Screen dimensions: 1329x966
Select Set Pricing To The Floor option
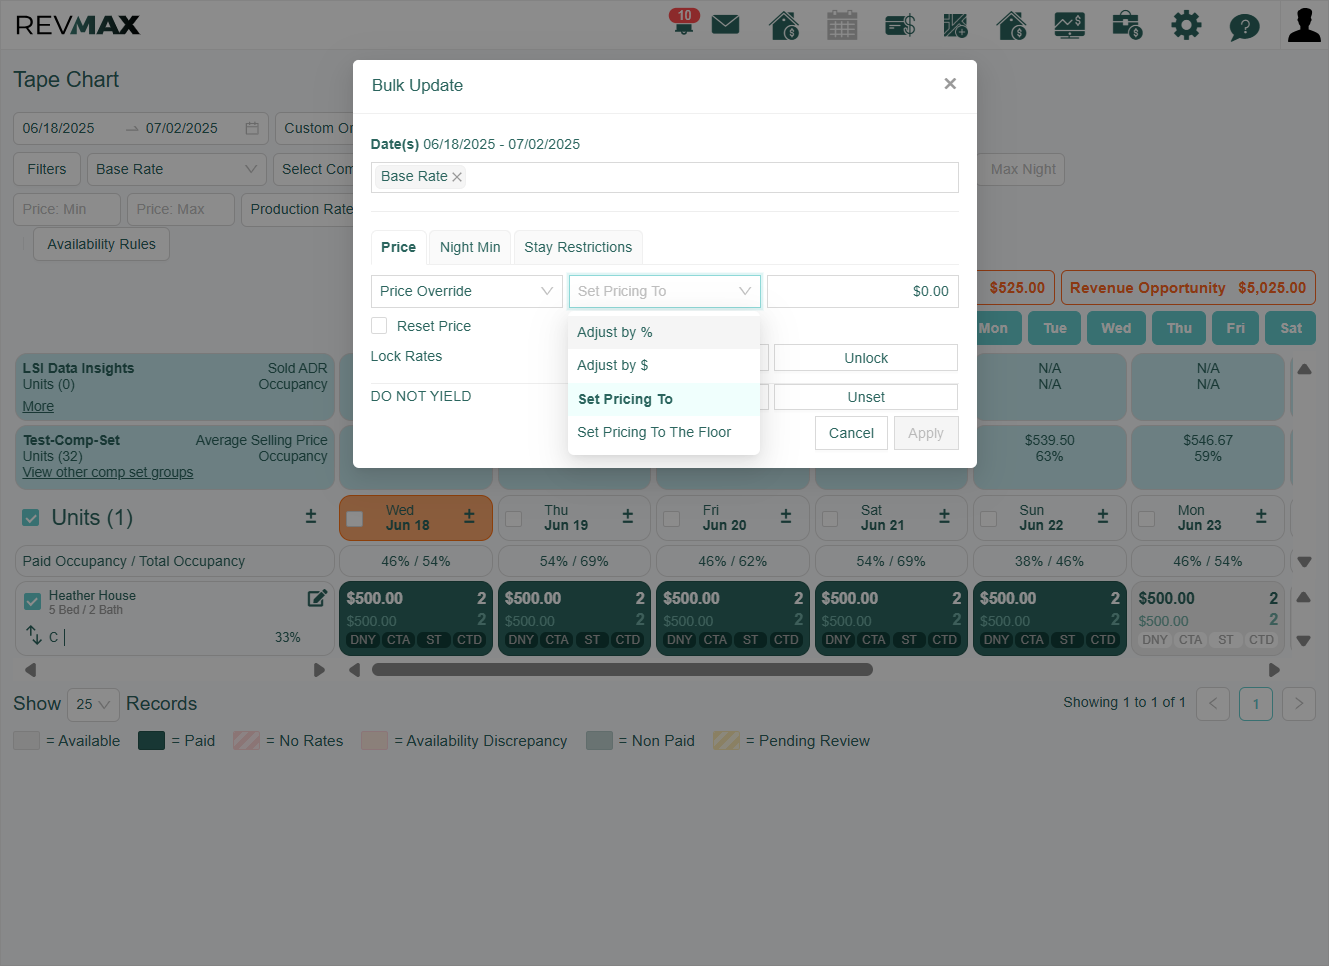(664, 432)
